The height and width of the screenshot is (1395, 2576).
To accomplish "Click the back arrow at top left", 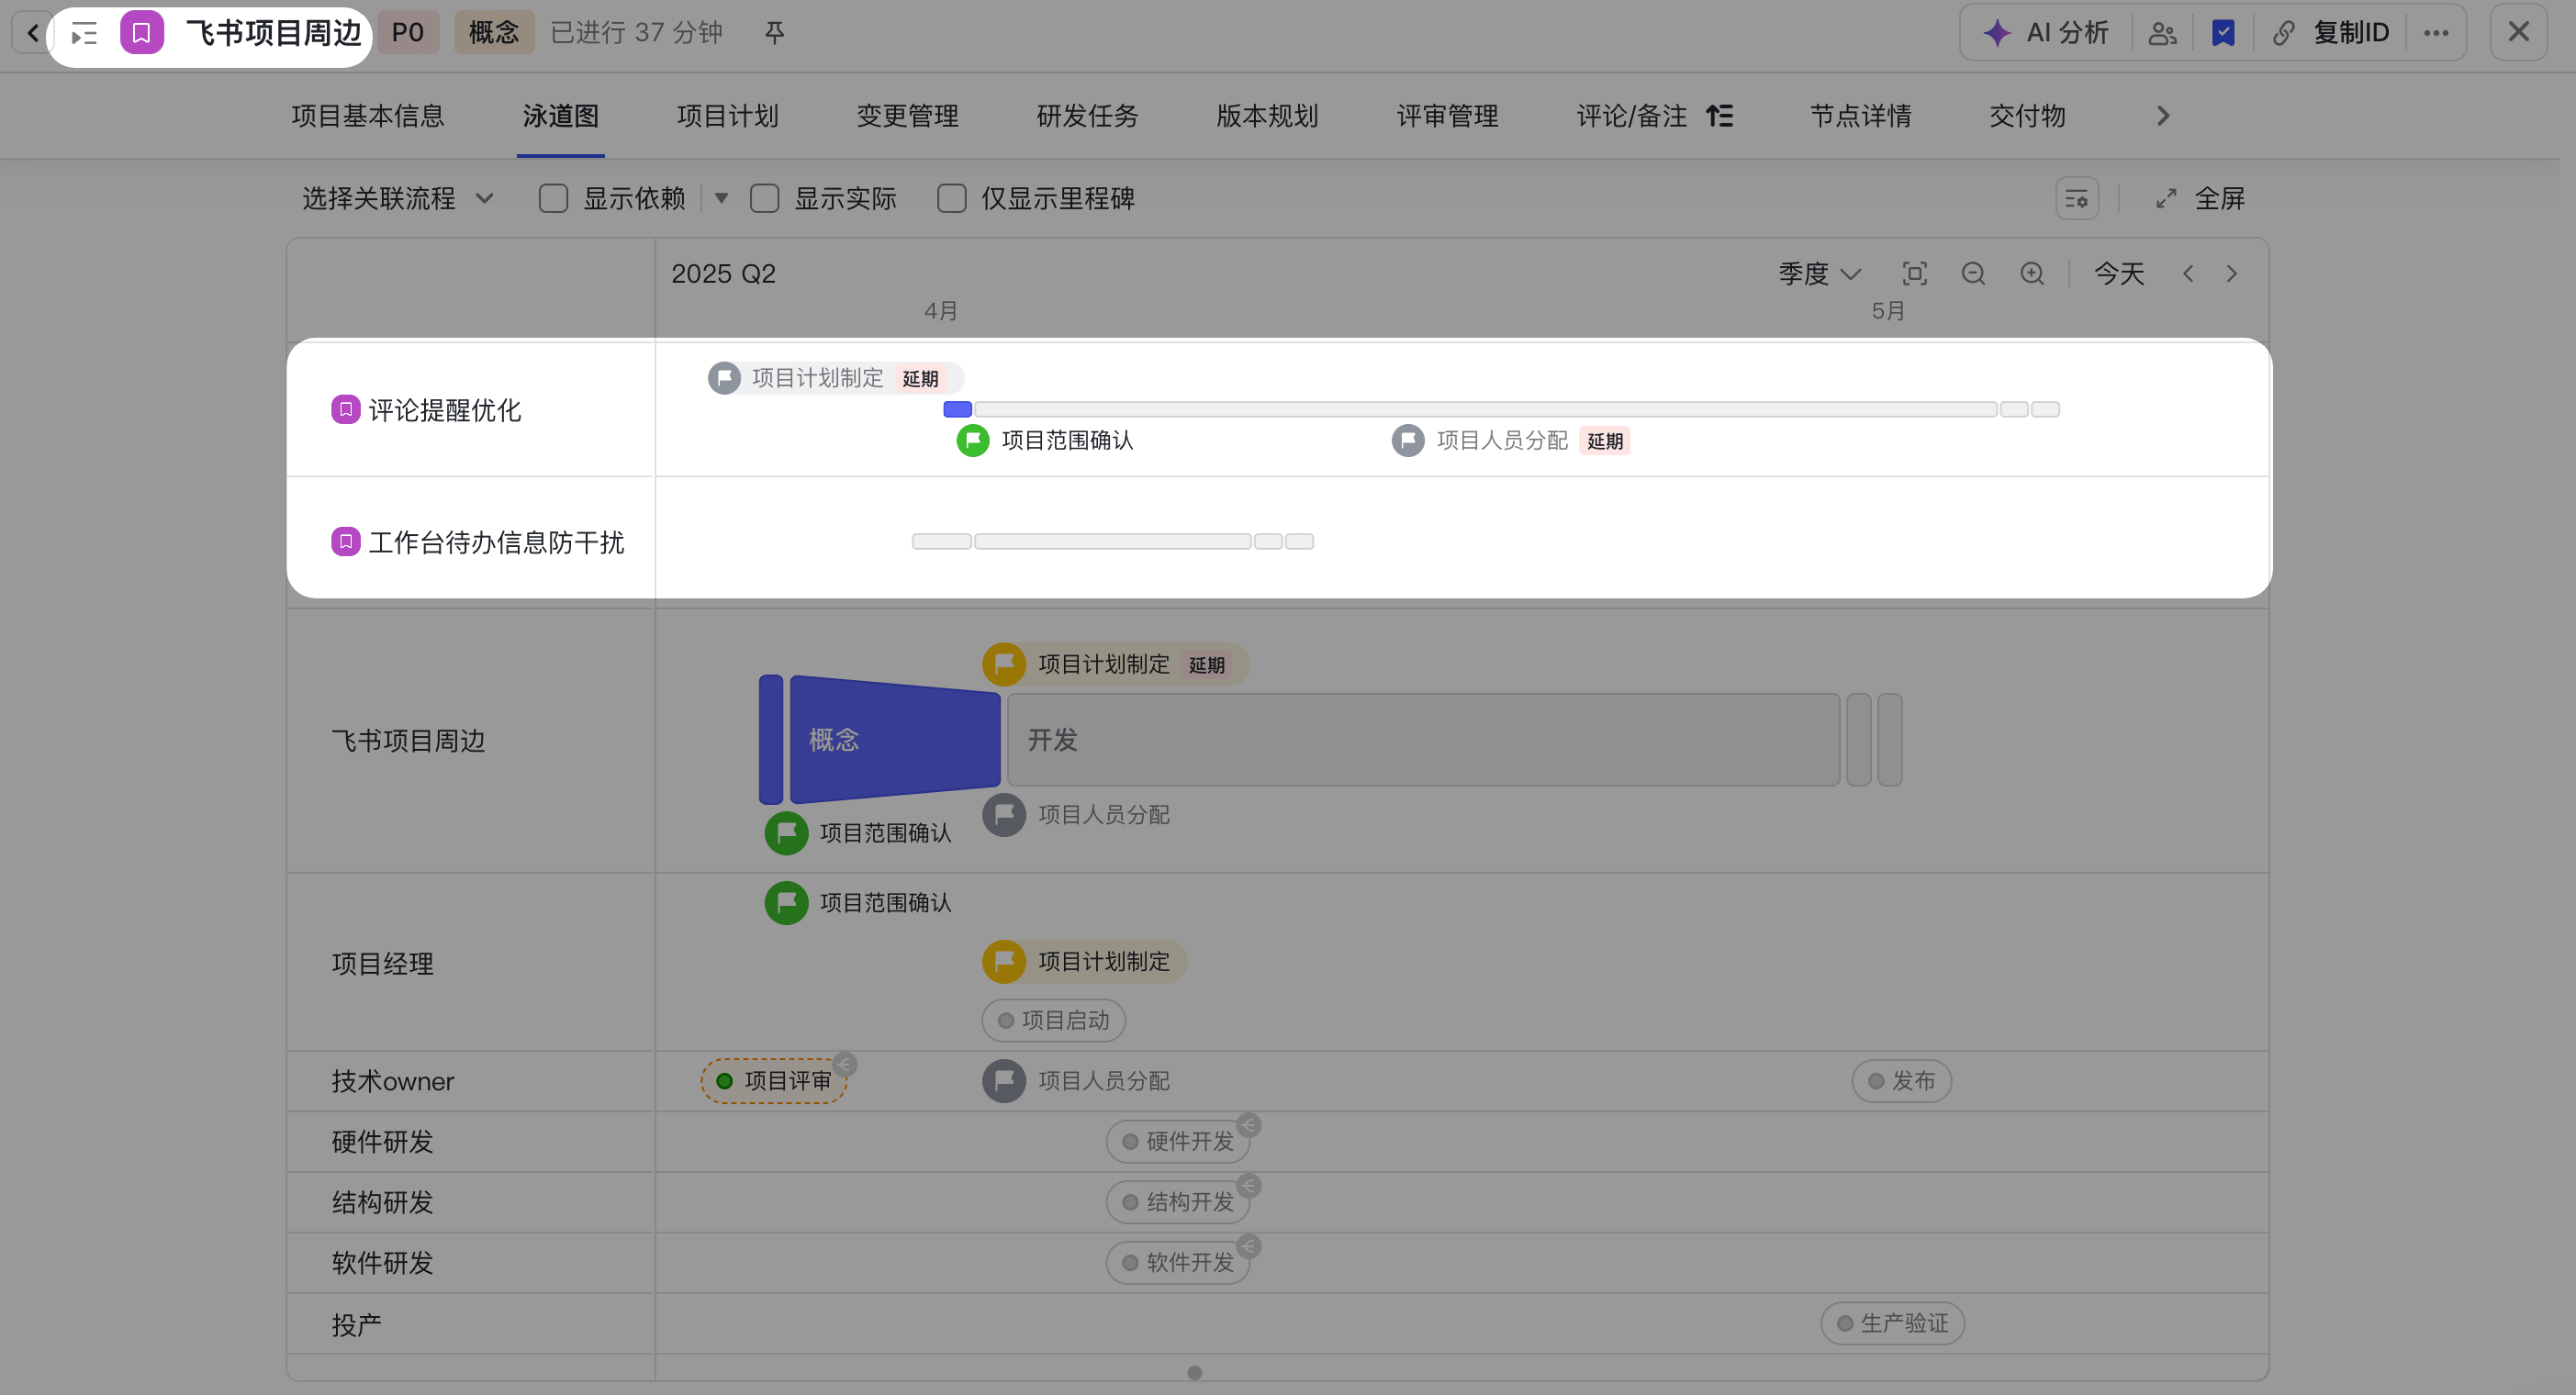I will tap(33, 33).
